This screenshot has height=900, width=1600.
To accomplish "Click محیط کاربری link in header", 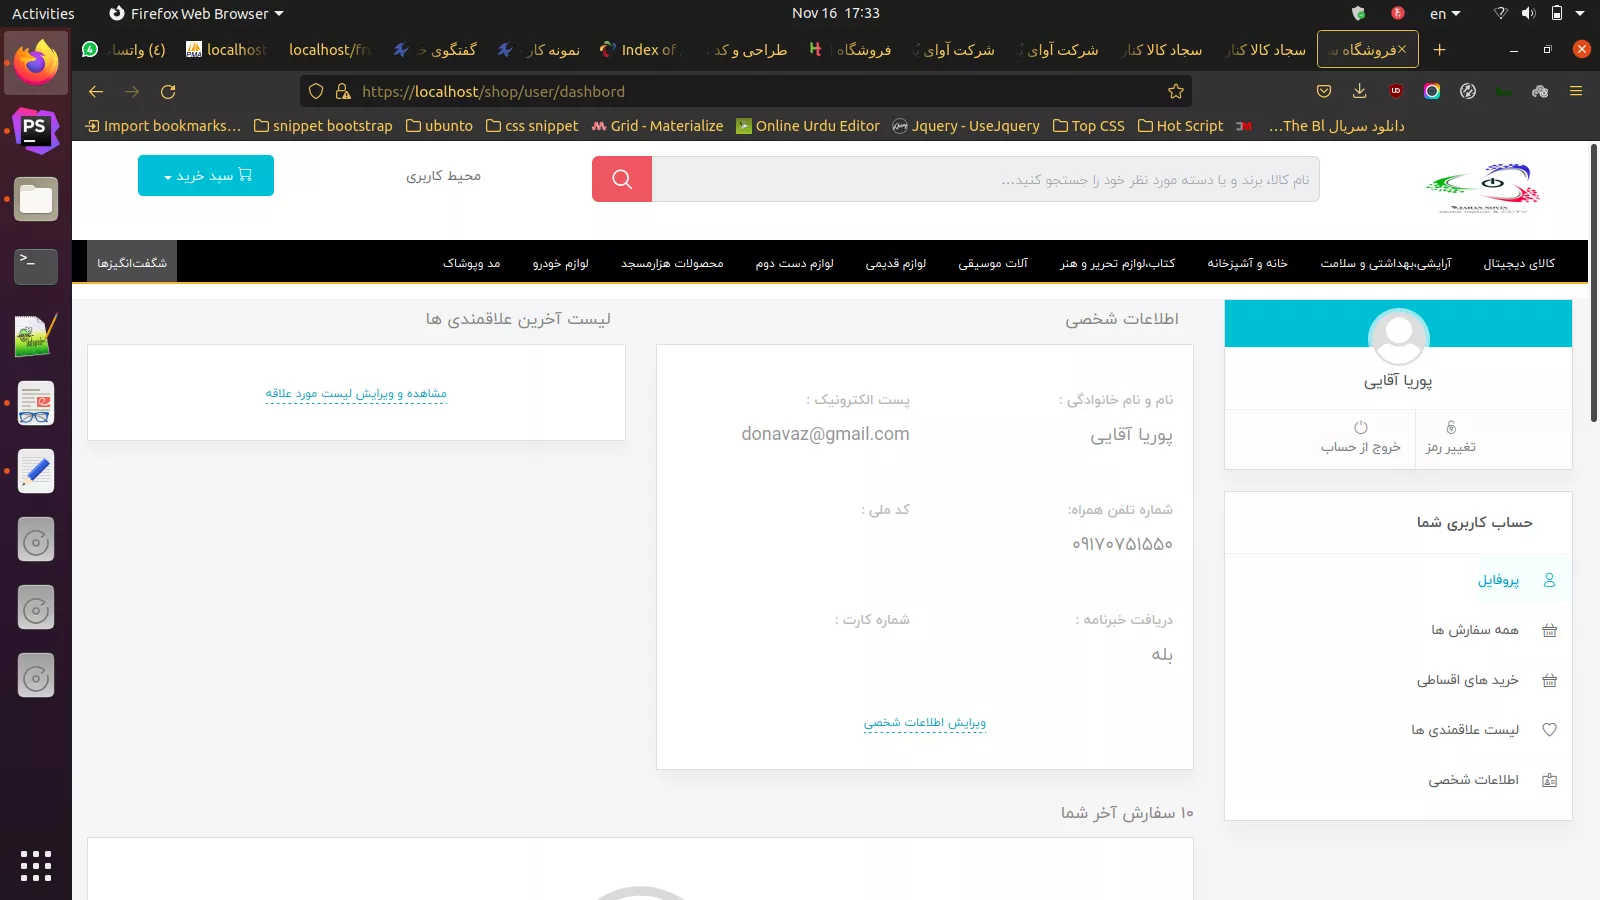I will point(443,176).
